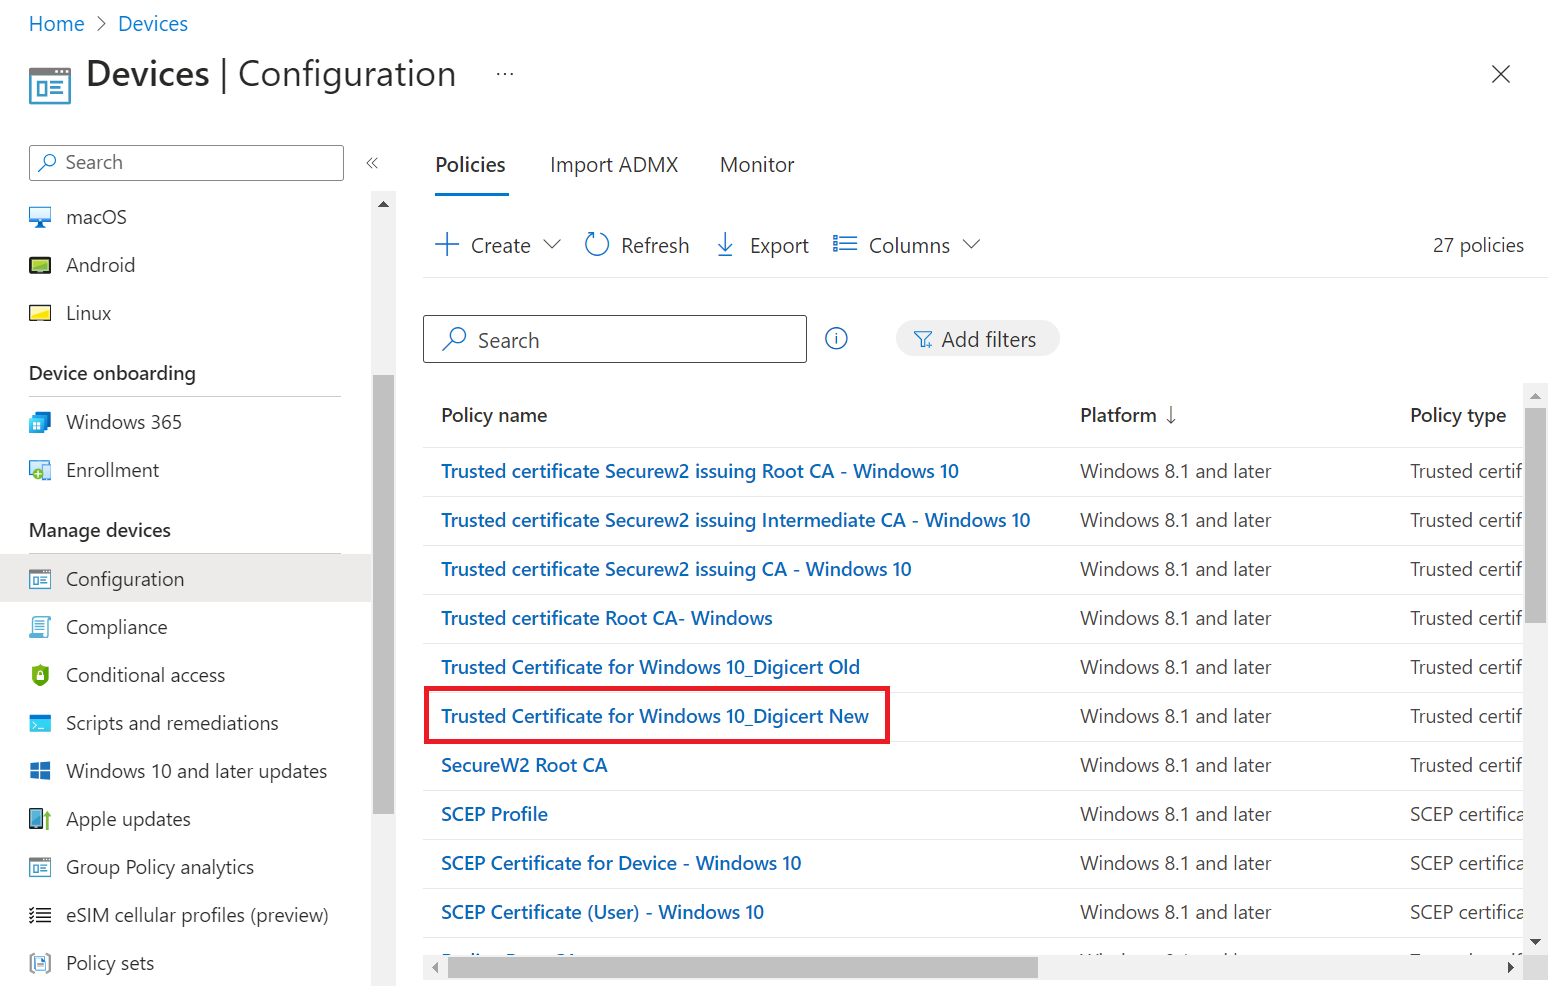Screen dimensions: 1552x986
Task: Click the magnifier icon in sidebar search
Action: point(47,162)
